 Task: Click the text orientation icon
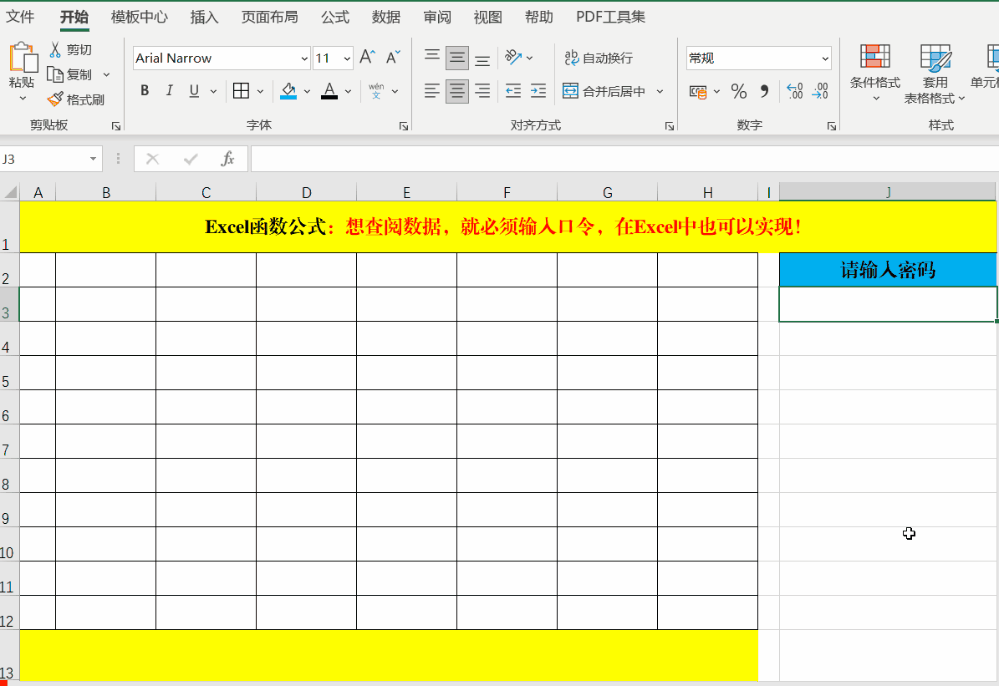pos(513,57)
